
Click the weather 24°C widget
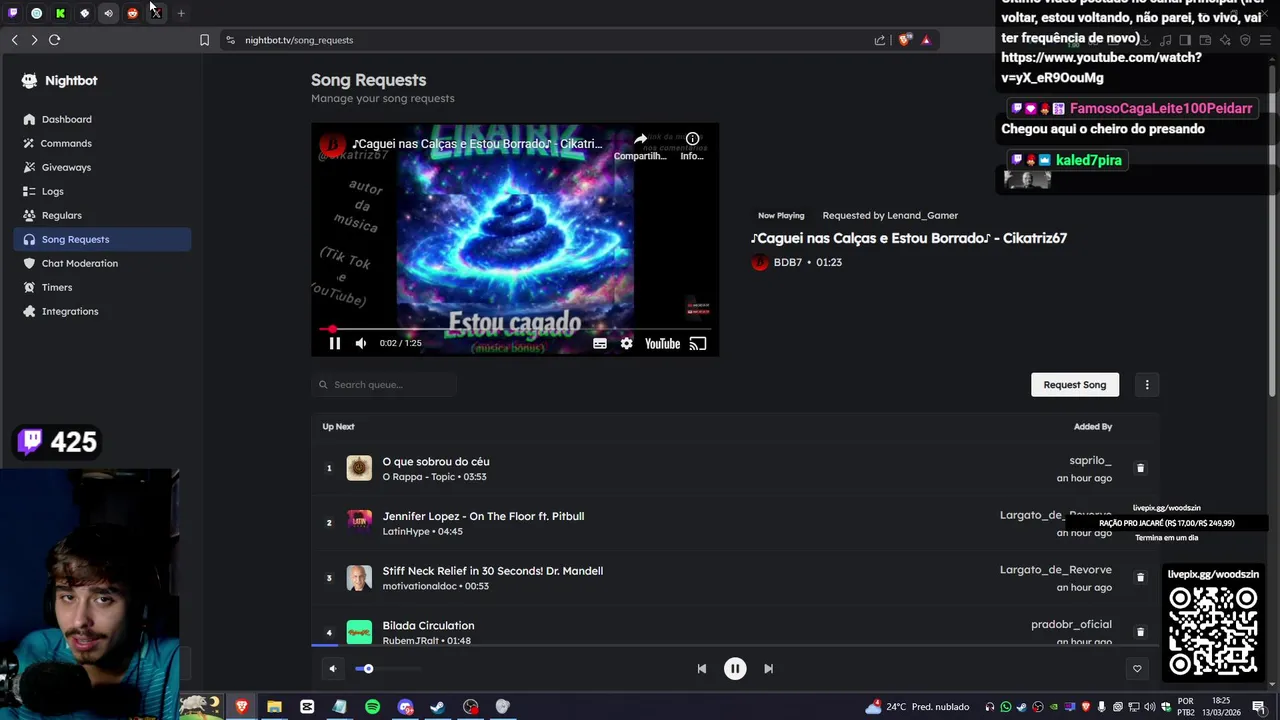pyautogui.click(x=917, y=707)
